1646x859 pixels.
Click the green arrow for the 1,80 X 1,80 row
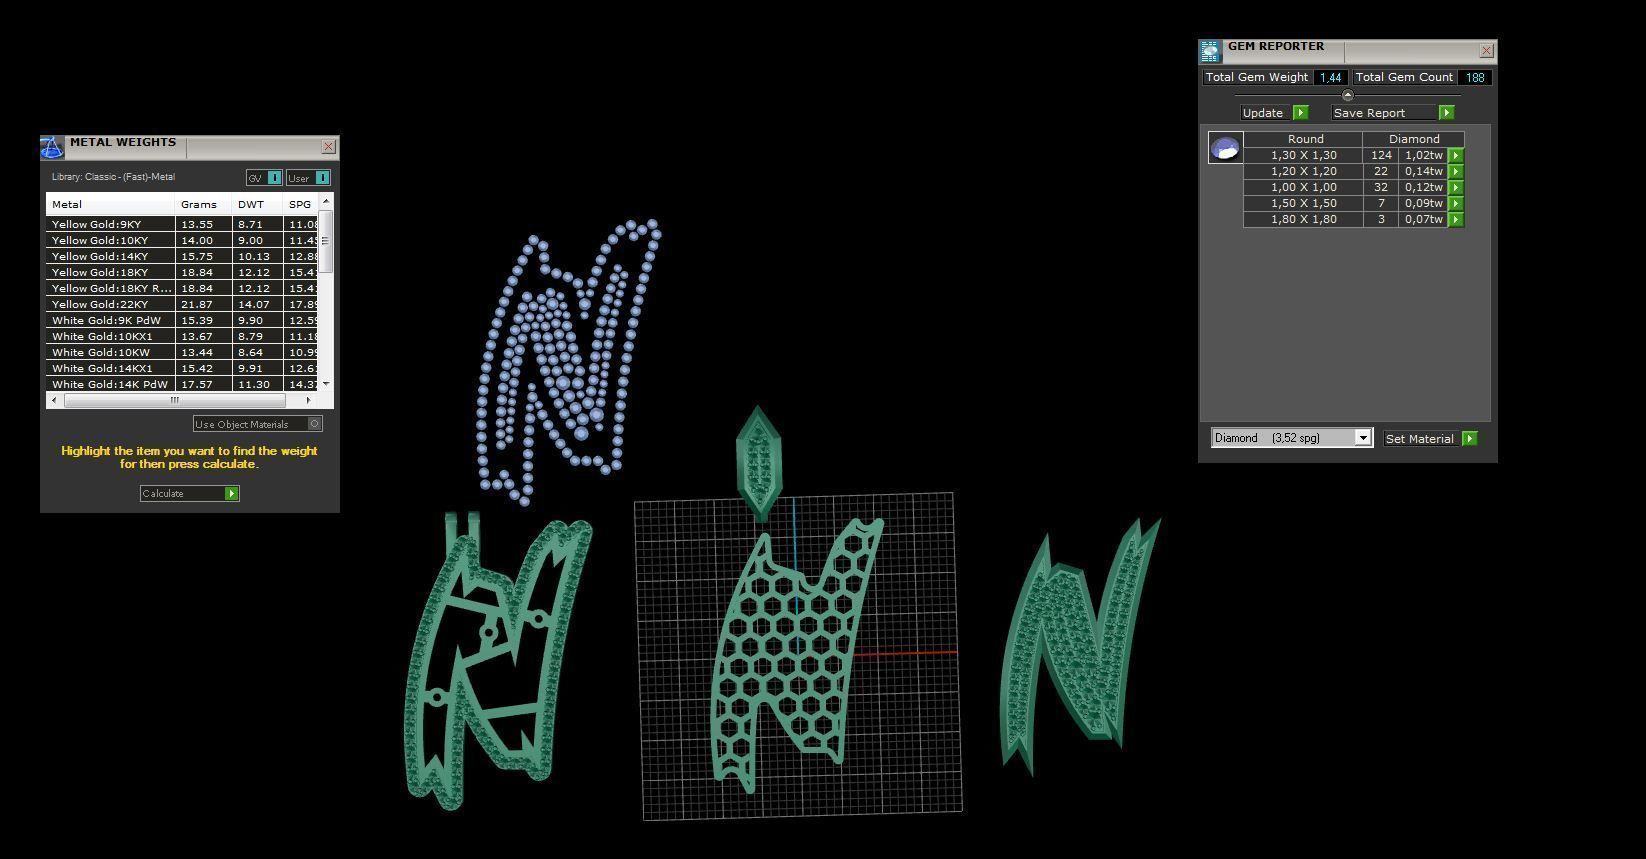[1456, 219]
